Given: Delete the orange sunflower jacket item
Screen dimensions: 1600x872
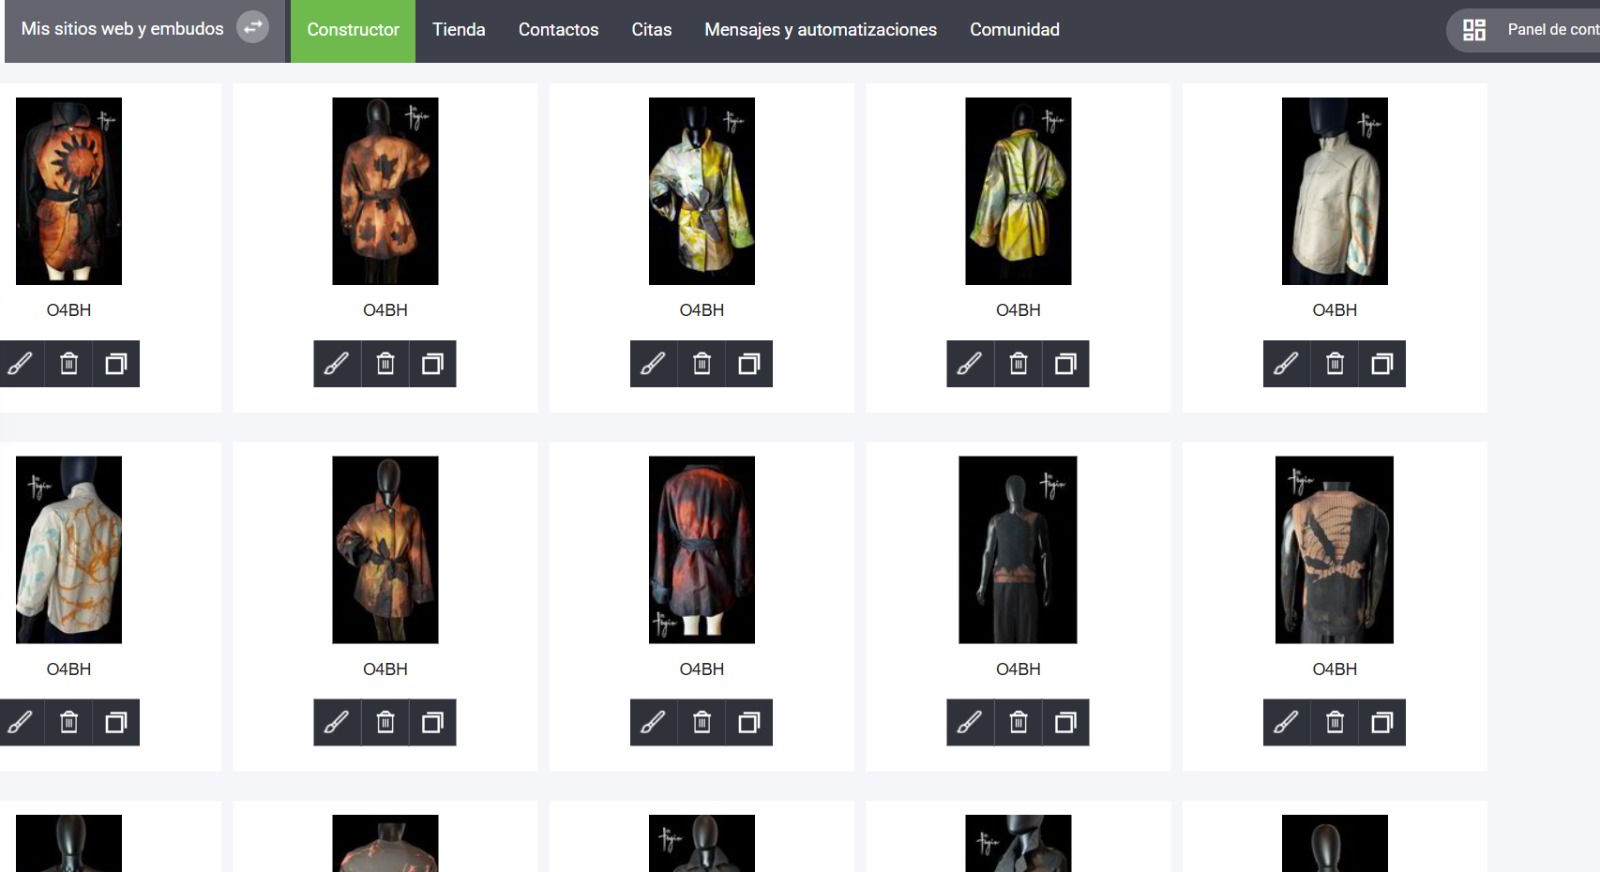Looking at the screenshot, I should coord(69,364).
